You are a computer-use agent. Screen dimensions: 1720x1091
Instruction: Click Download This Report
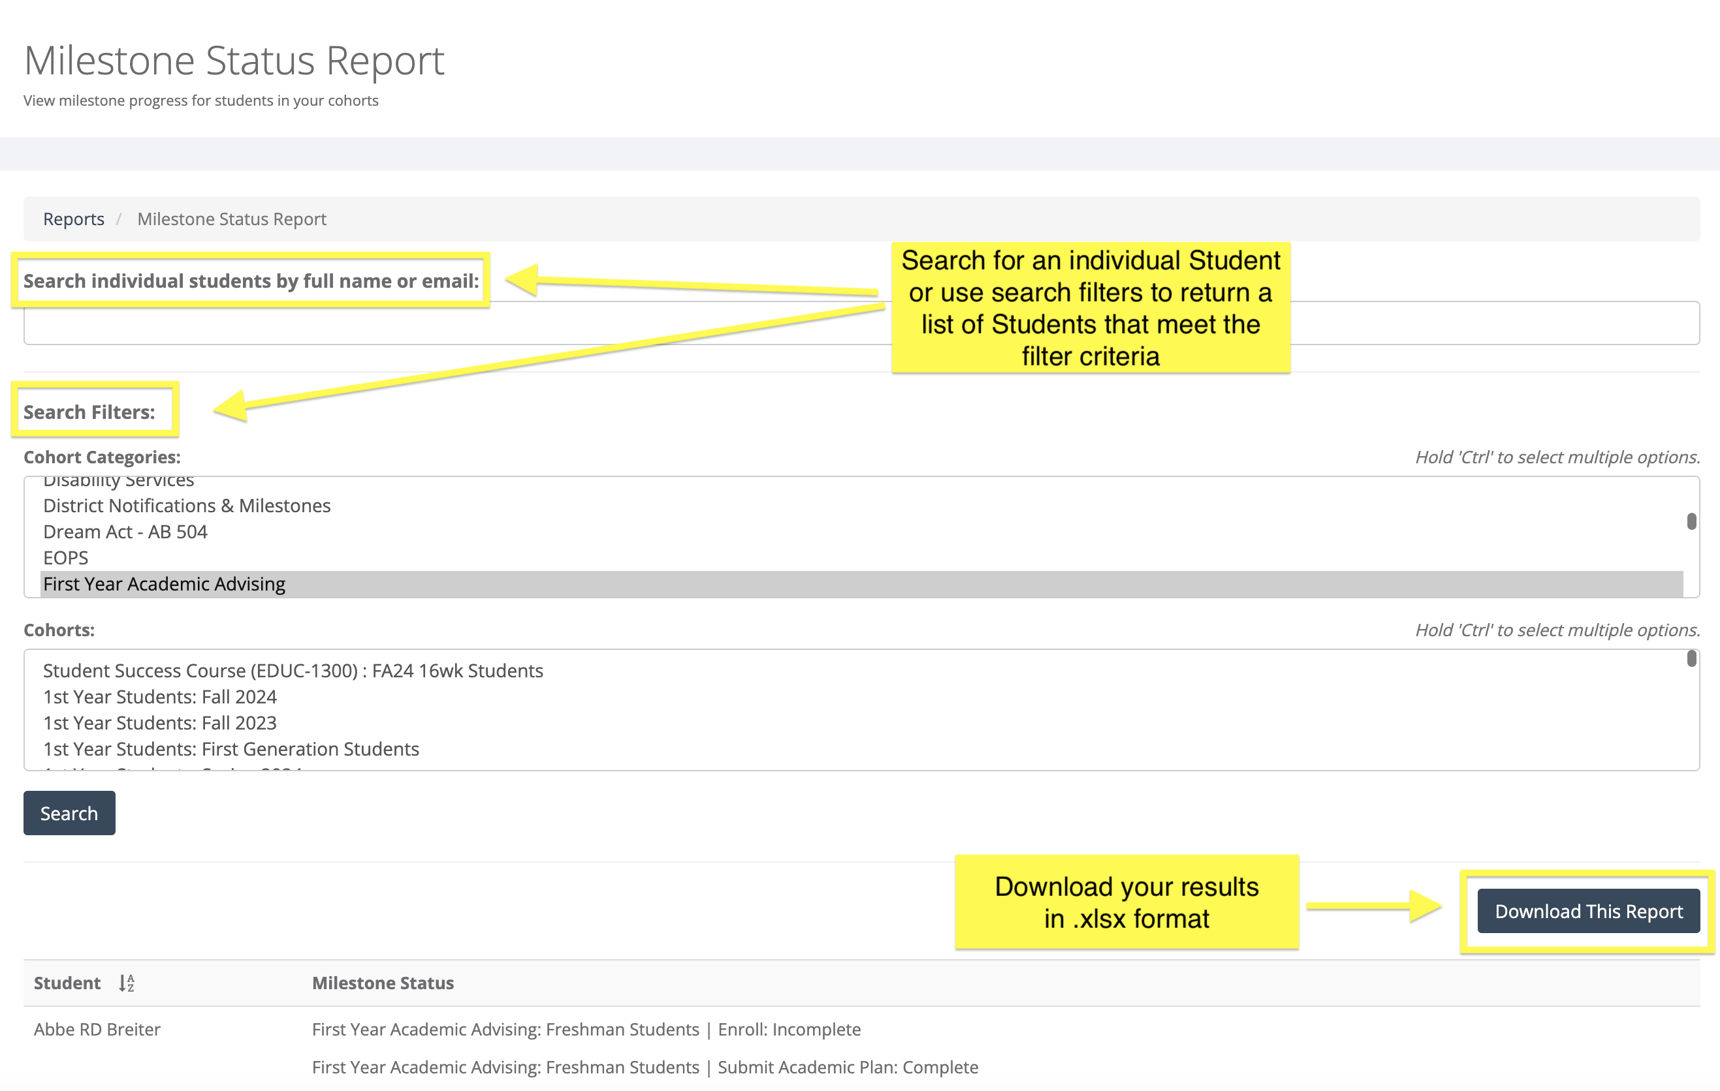pos(1587,911)
